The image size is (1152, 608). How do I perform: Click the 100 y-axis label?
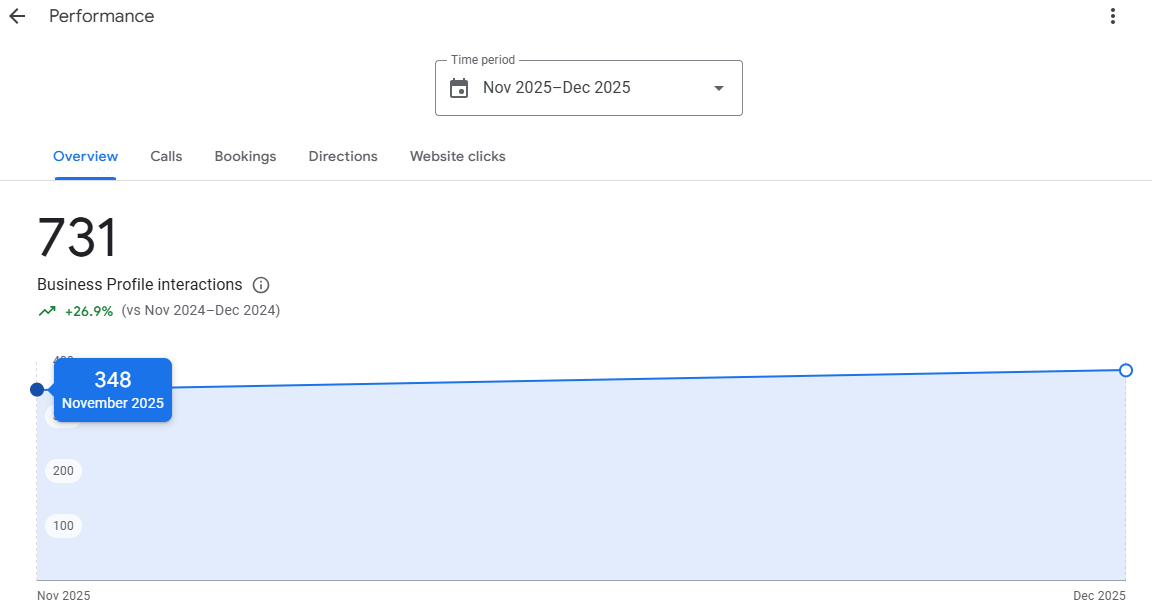click(63, 526)
